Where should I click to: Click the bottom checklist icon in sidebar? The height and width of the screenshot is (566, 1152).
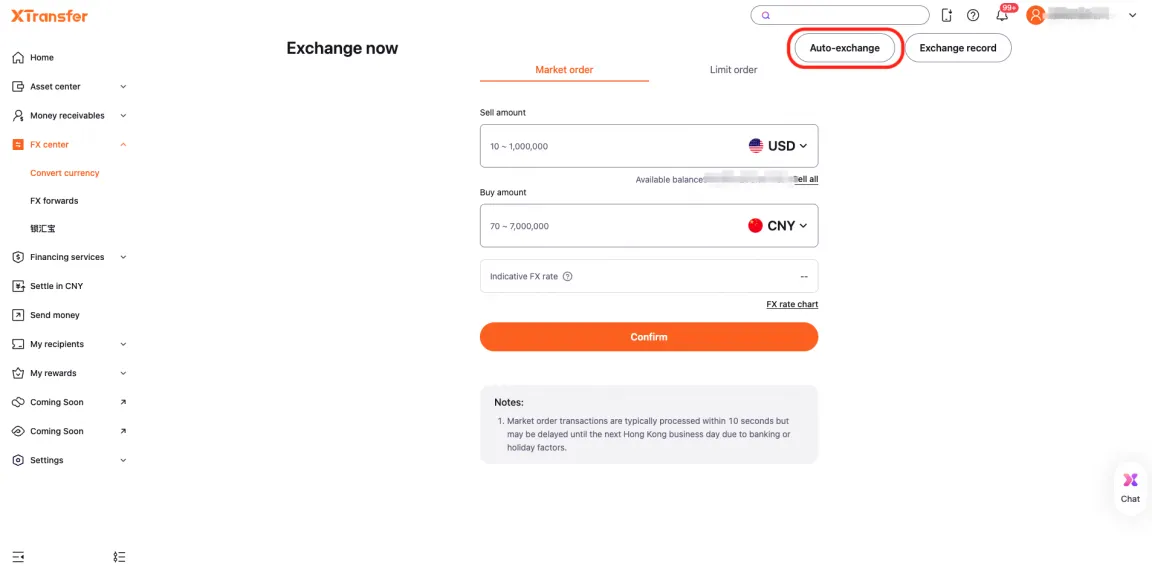pos(119,556)
